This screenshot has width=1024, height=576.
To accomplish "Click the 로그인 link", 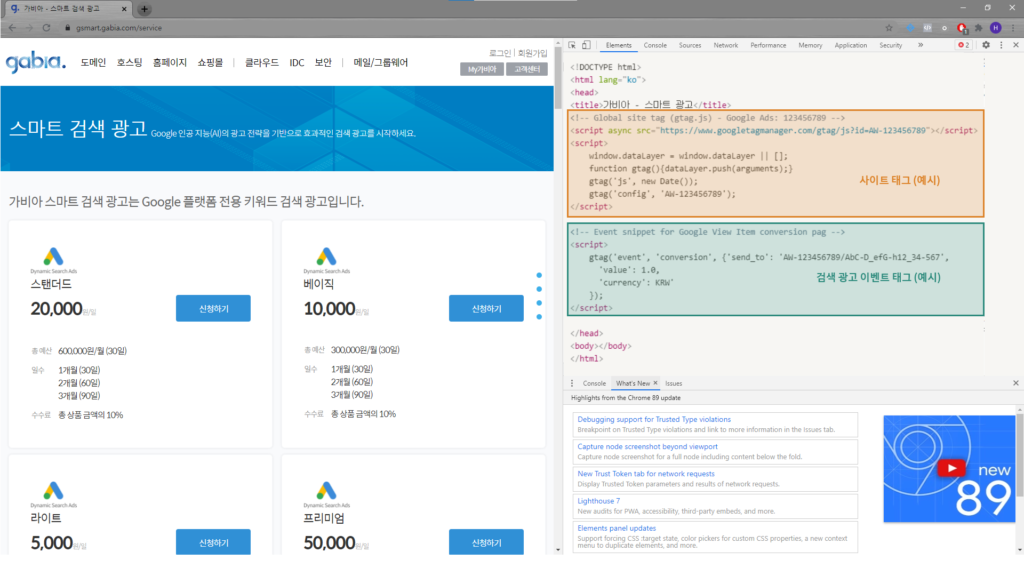I will click(500, 53).
